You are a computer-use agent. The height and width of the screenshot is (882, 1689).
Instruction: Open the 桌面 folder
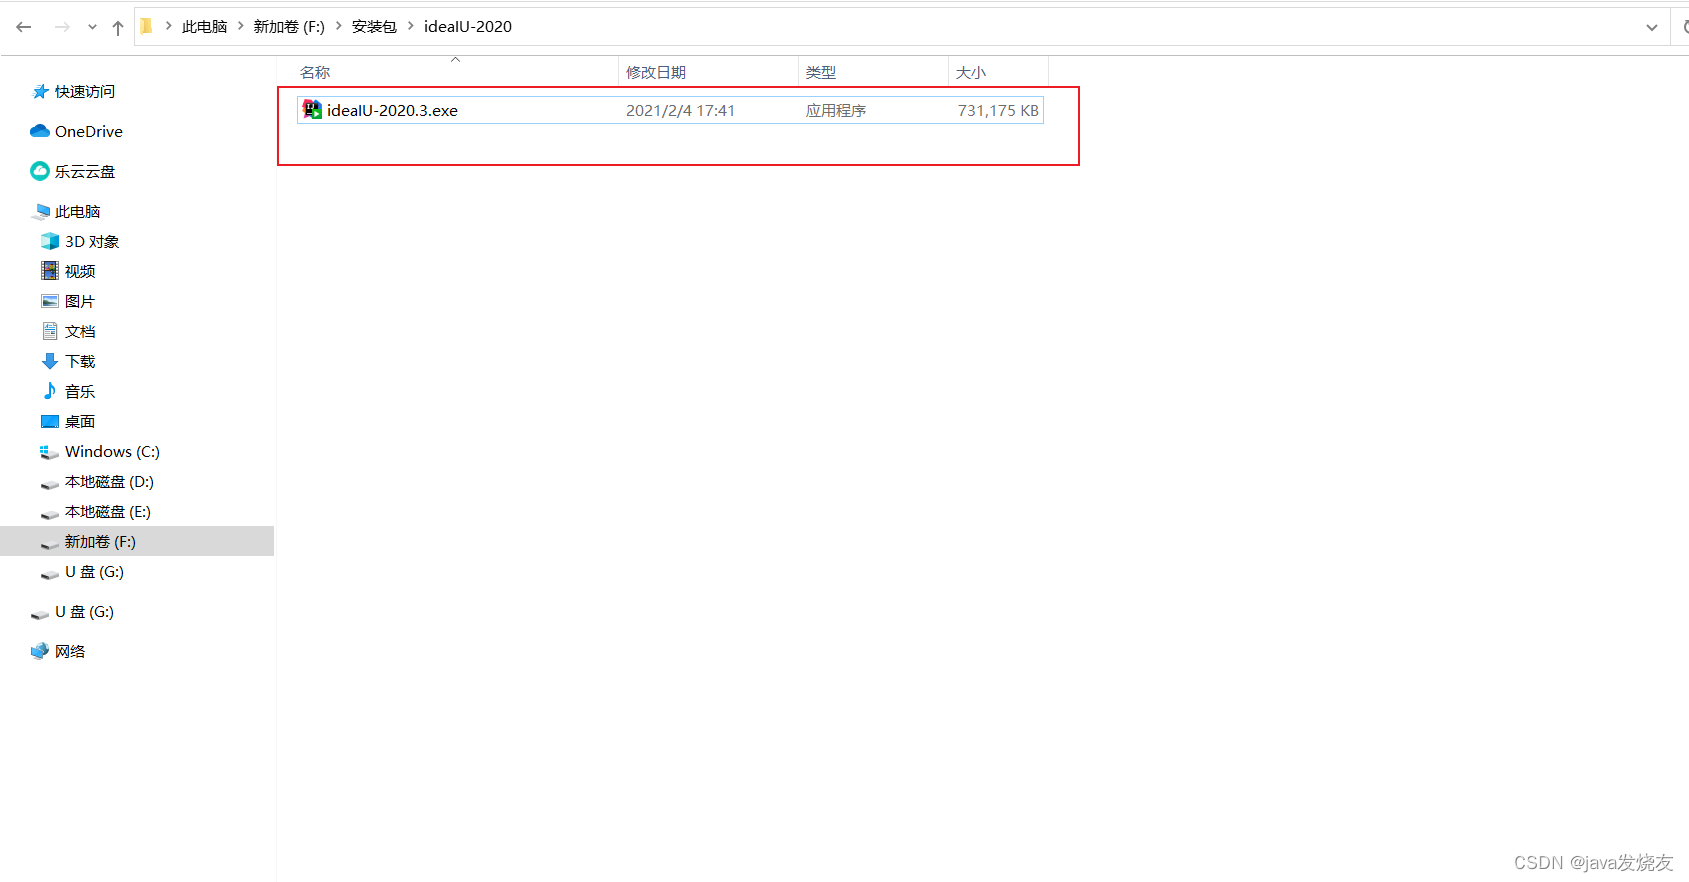pyautogui.click(x=80, y=421)
